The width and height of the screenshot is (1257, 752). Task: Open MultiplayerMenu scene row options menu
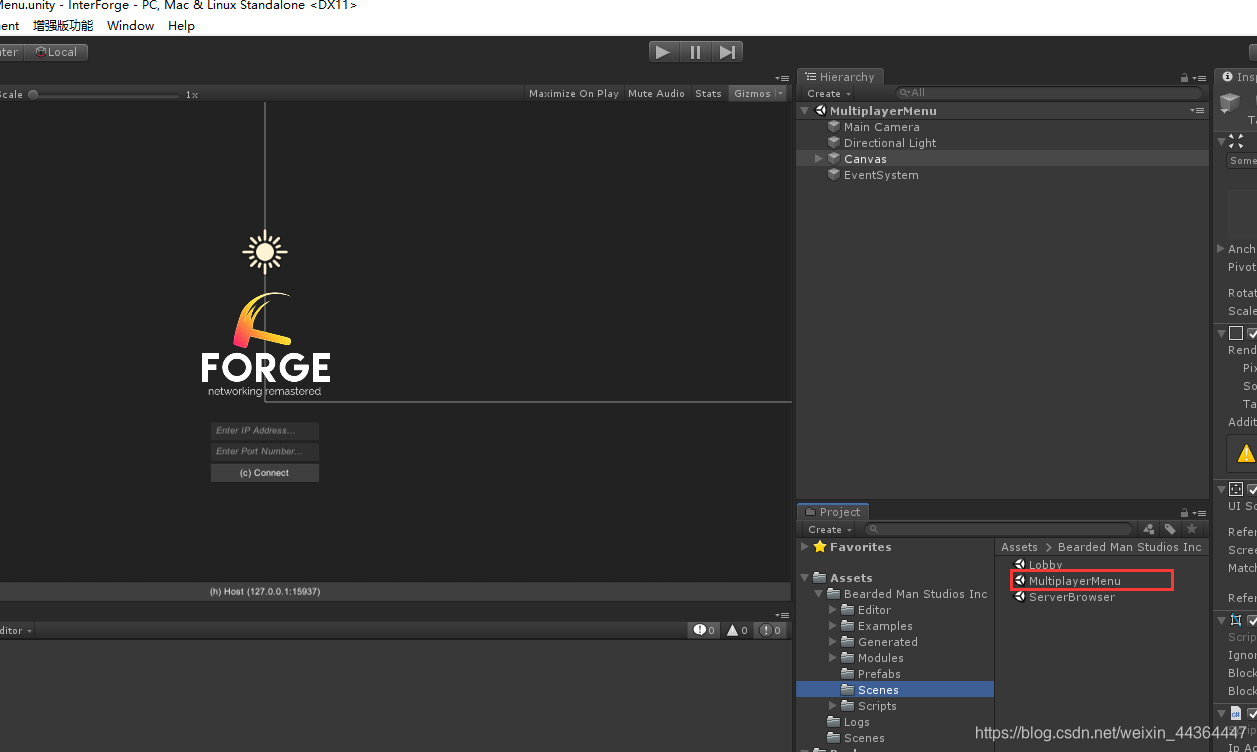(1197, 111)
